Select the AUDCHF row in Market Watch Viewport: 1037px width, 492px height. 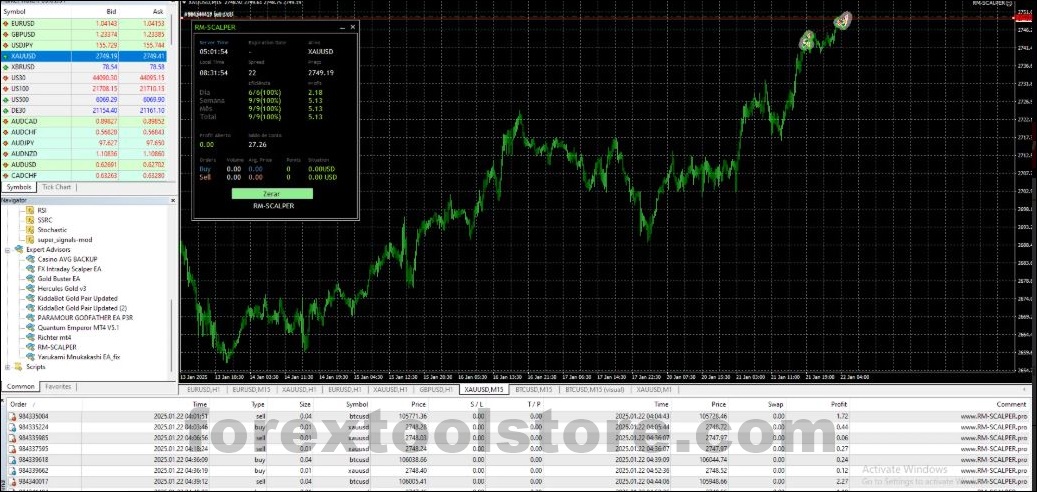pyautogui.click(x=83, y=132)
